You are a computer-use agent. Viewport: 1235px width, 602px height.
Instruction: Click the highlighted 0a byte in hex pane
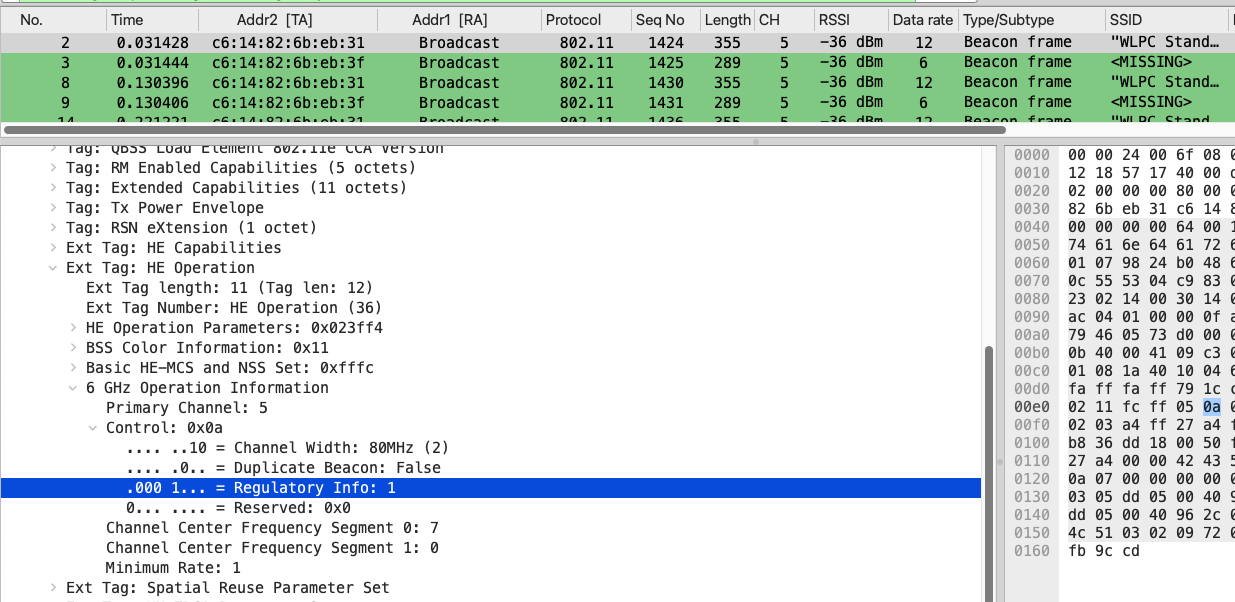click(1212, 407)
